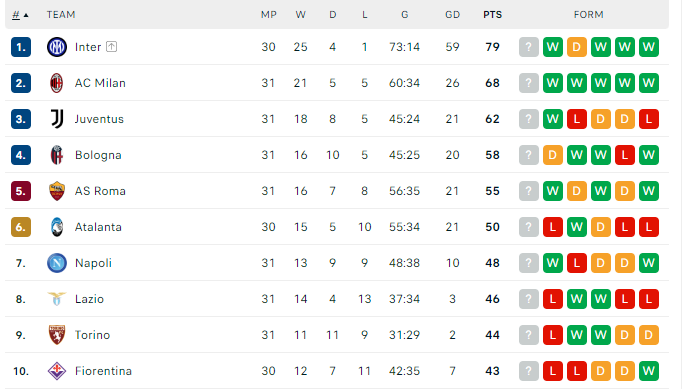Click the promotion arrow icon beside Inter
The image size is (682, 389).
click(111, 47)
